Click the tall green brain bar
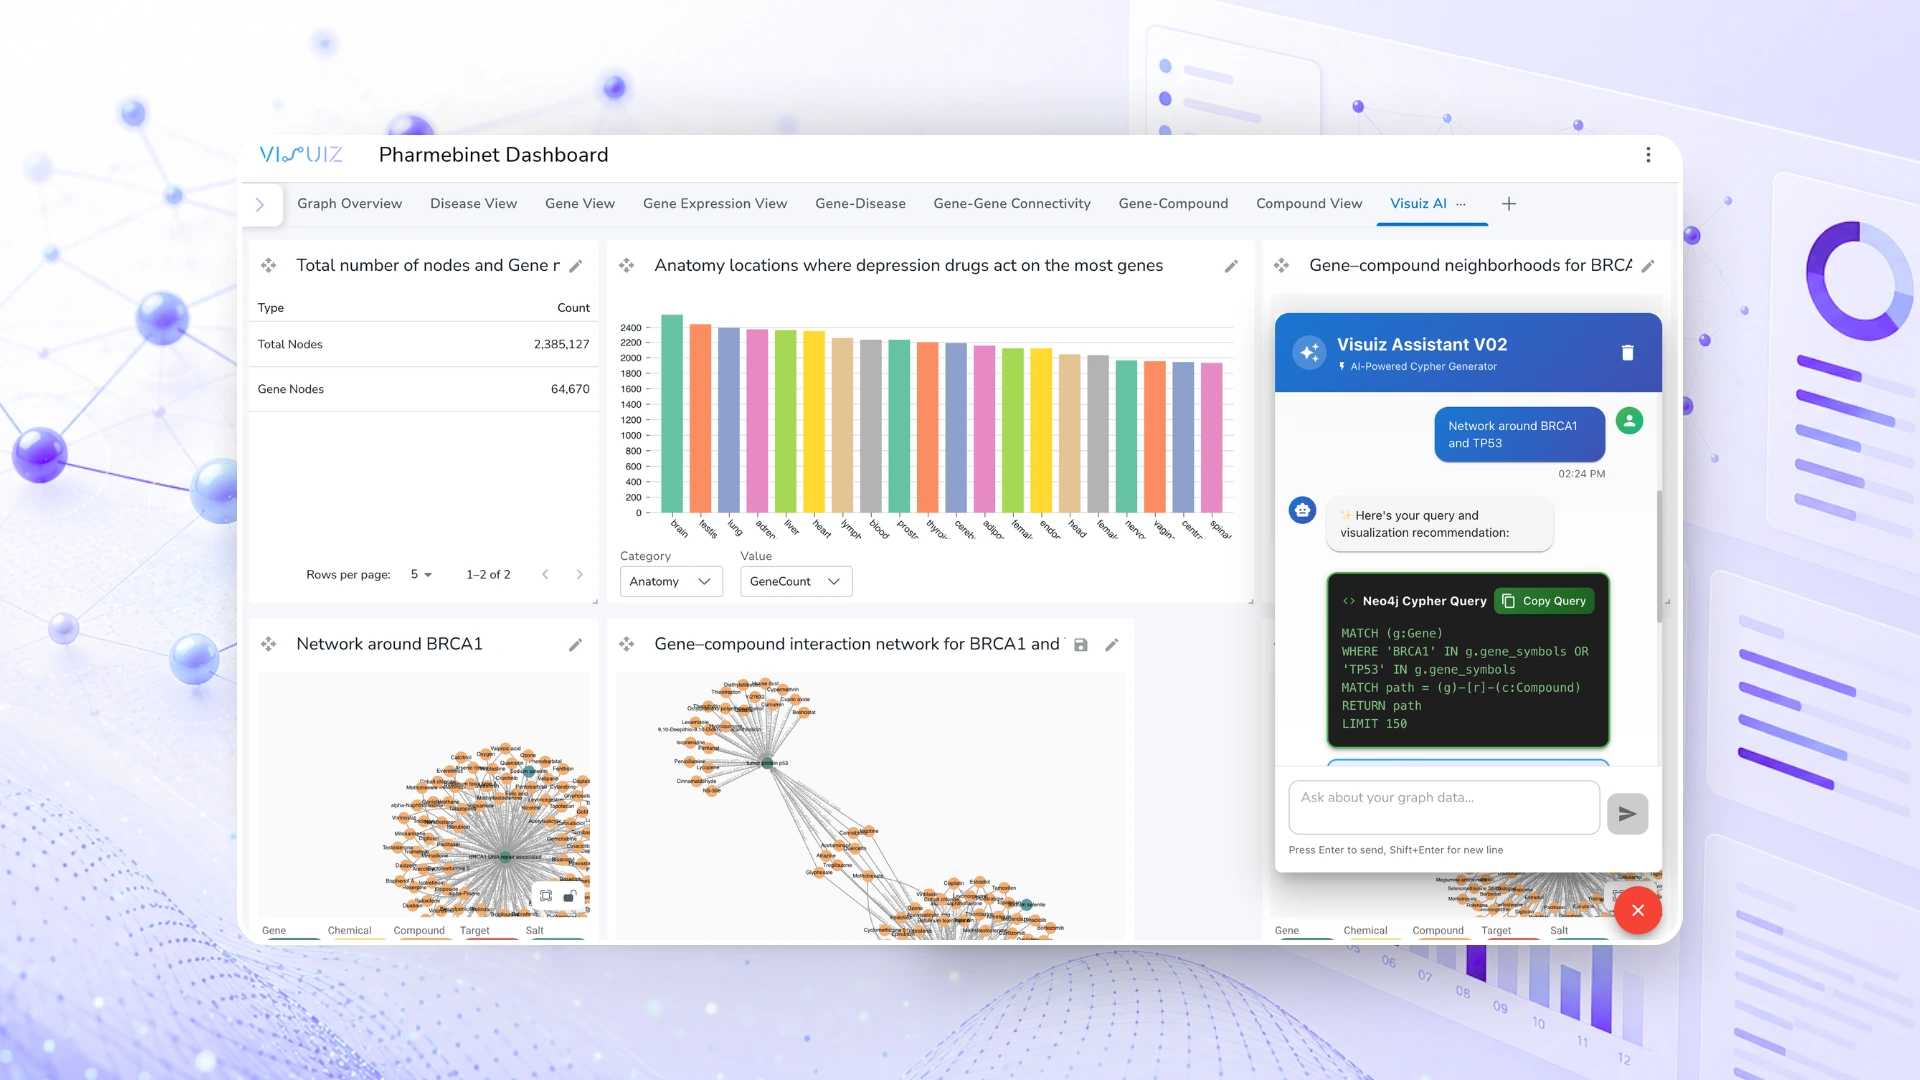This screenshot has height=1080, width=1920. point(672,414)
